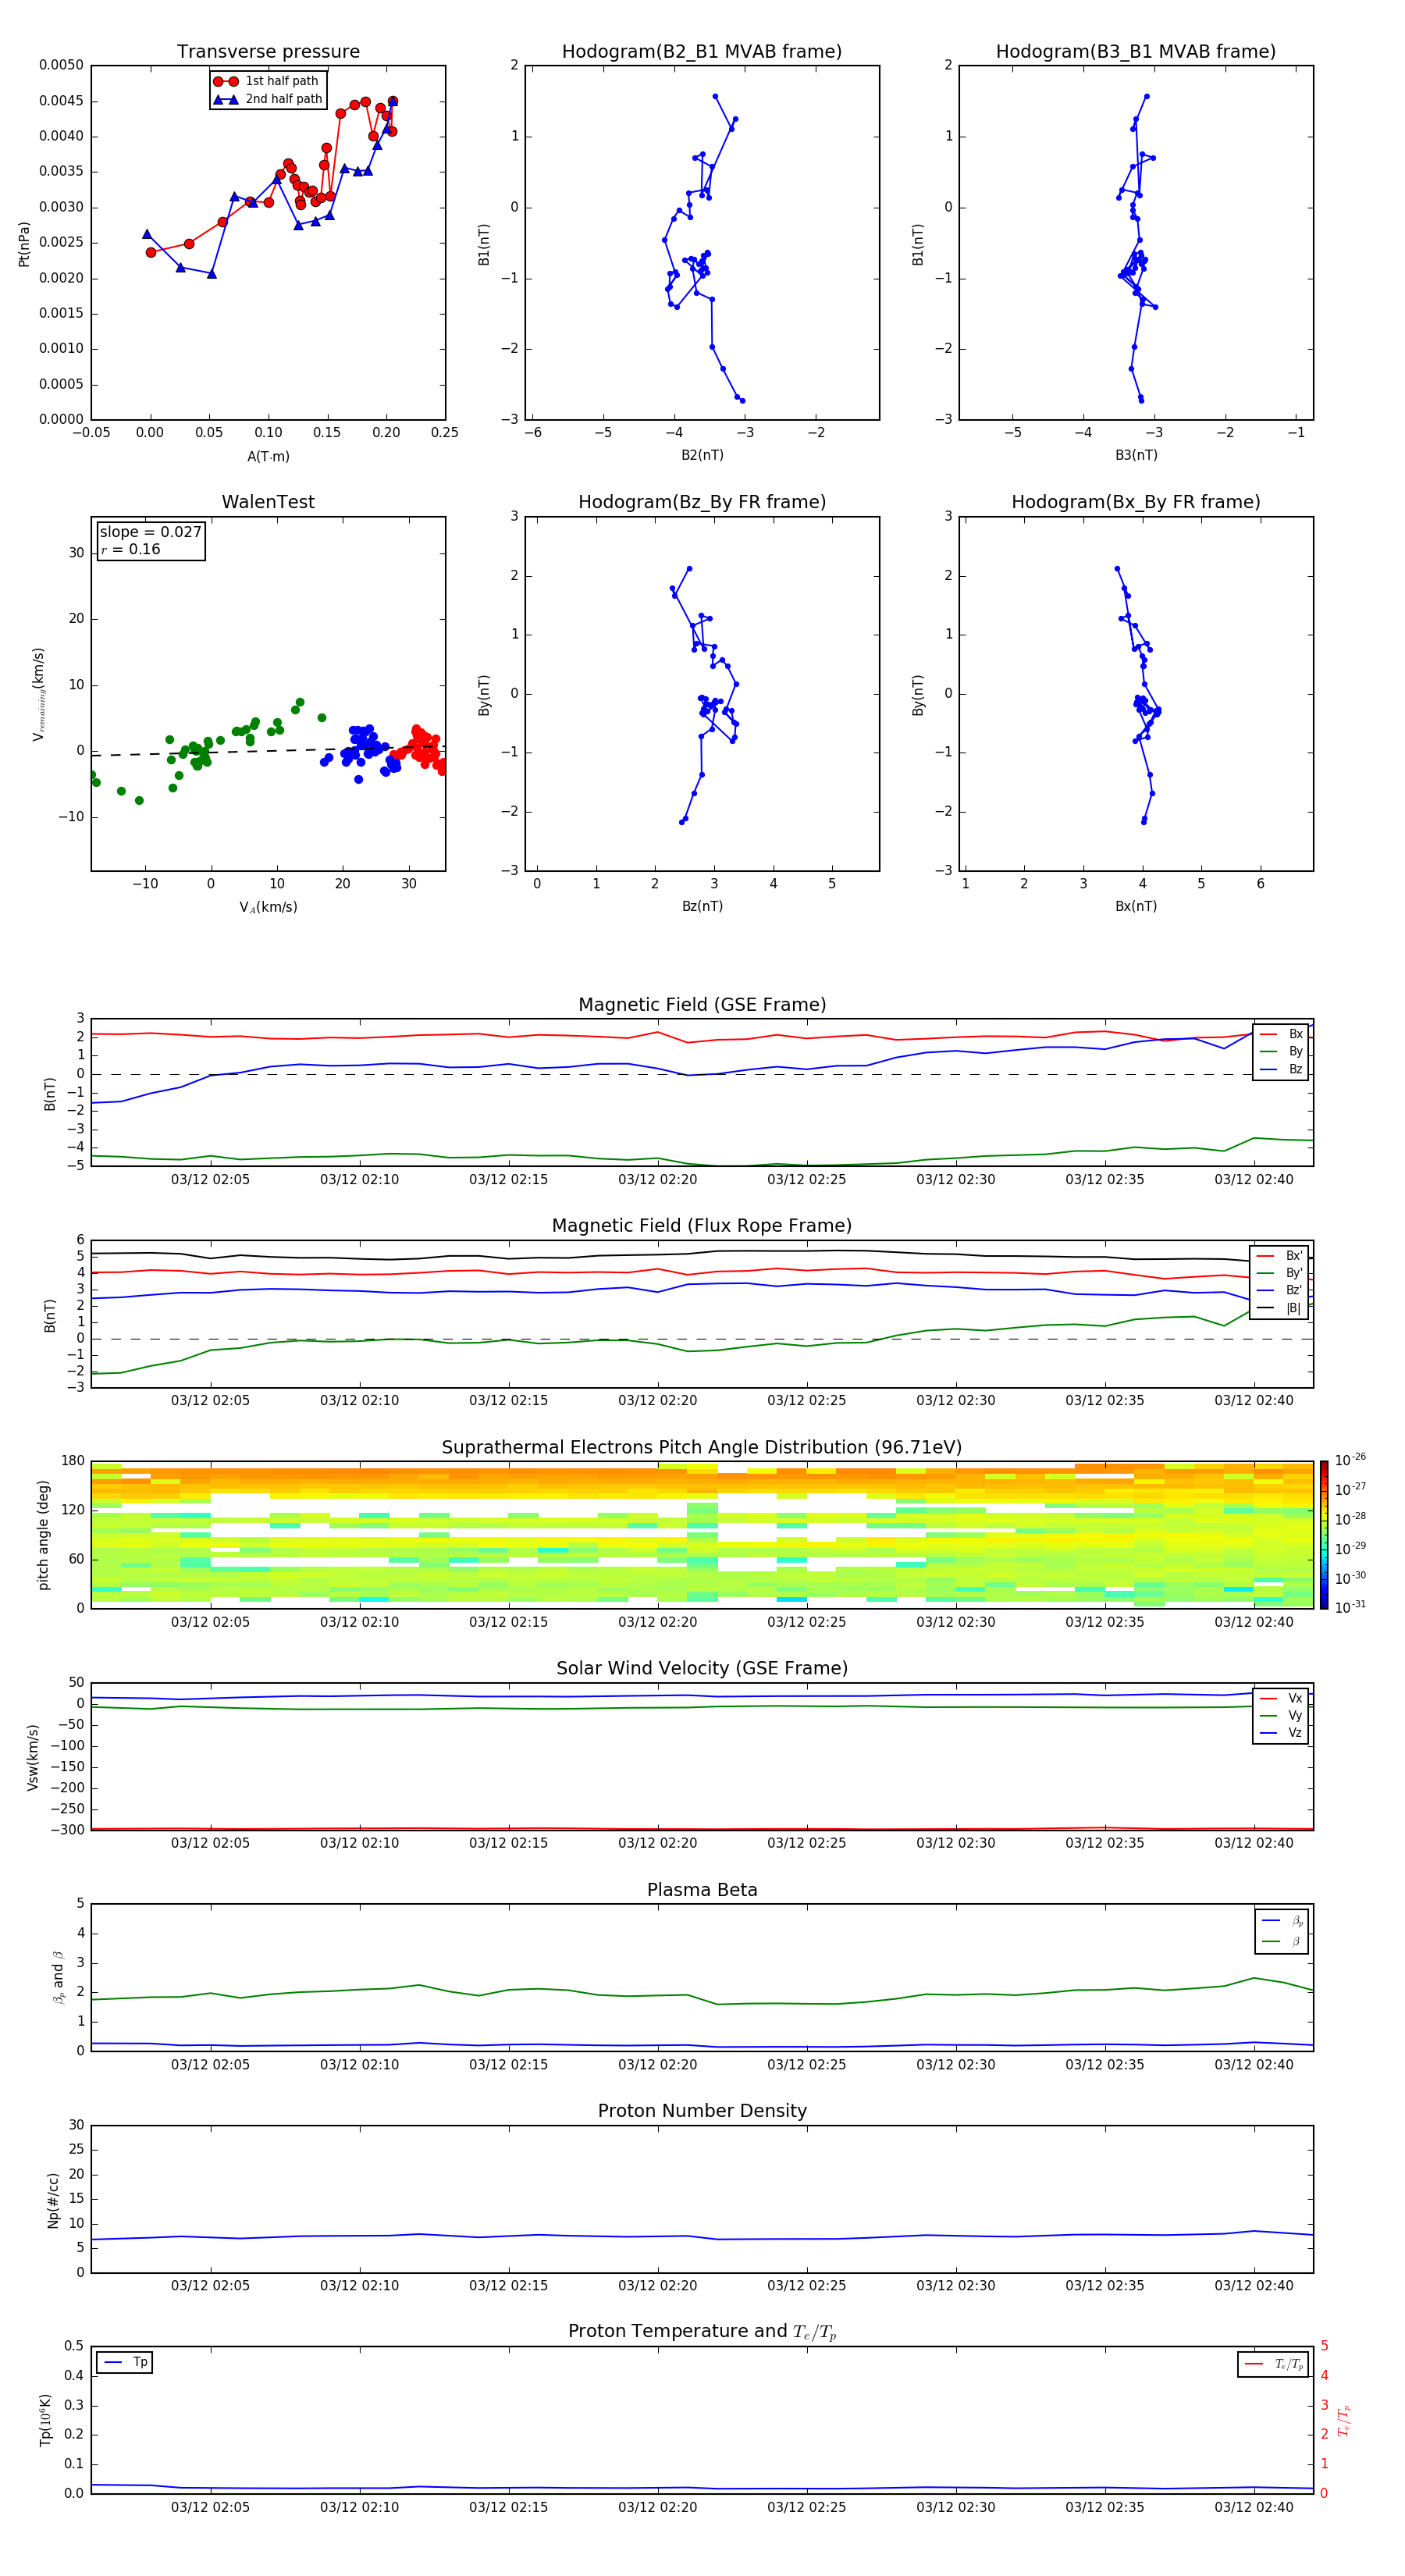Click the 'Transverse pressure' plot title
The height and width of the screenshot is (2576, 1405).
[x=268, y=52]
